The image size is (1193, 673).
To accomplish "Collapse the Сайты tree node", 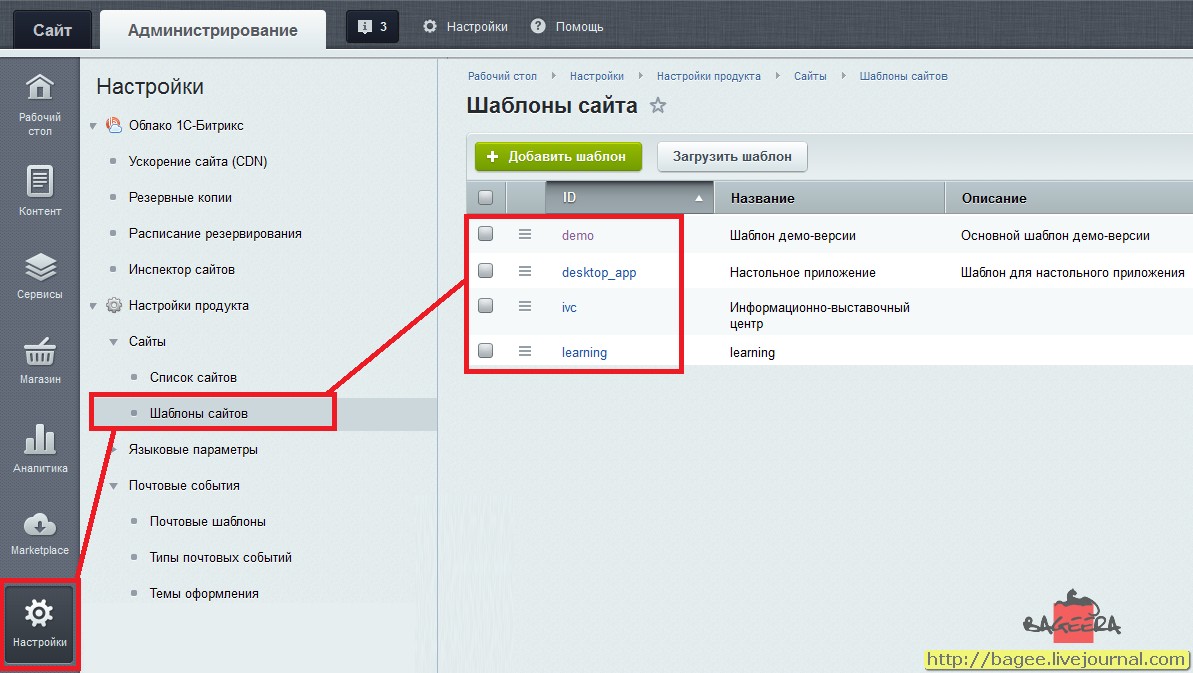I will tap(113, 342).
